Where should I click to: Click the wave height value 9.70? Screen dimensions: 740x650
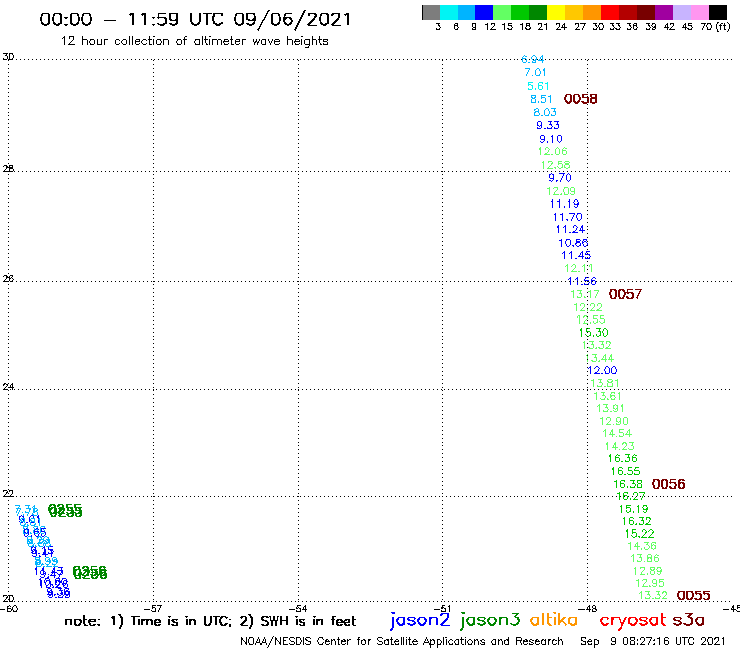(x=560, y=178)
